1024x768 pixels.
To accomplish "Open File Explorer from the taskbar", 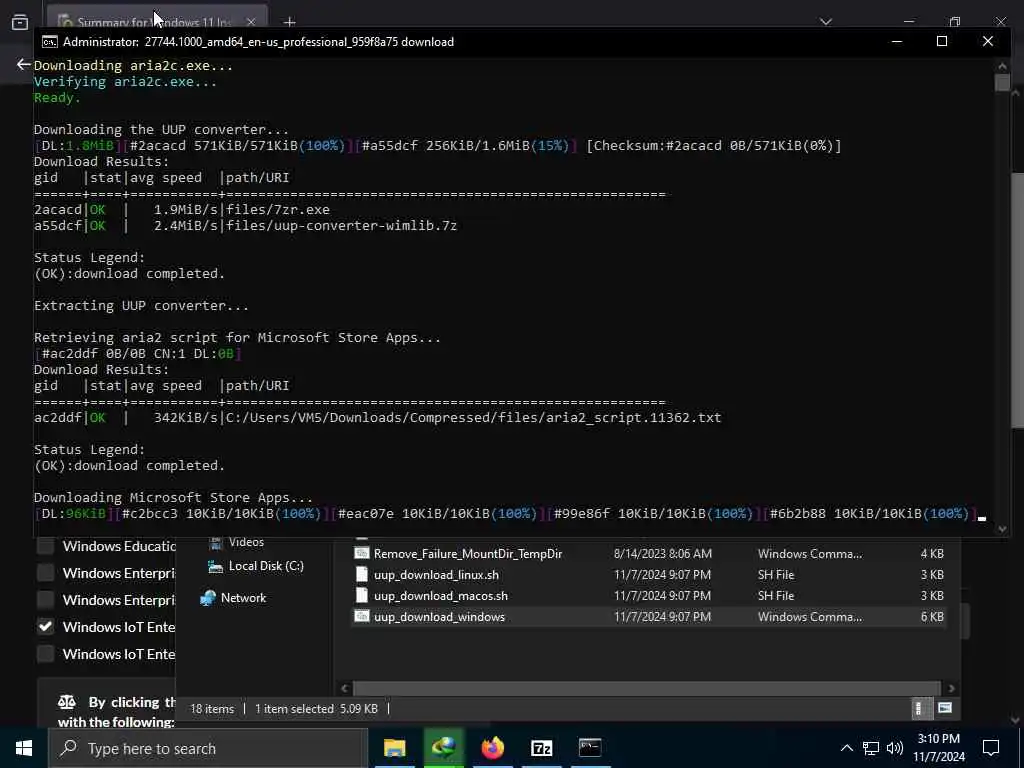I will (394, 748).
